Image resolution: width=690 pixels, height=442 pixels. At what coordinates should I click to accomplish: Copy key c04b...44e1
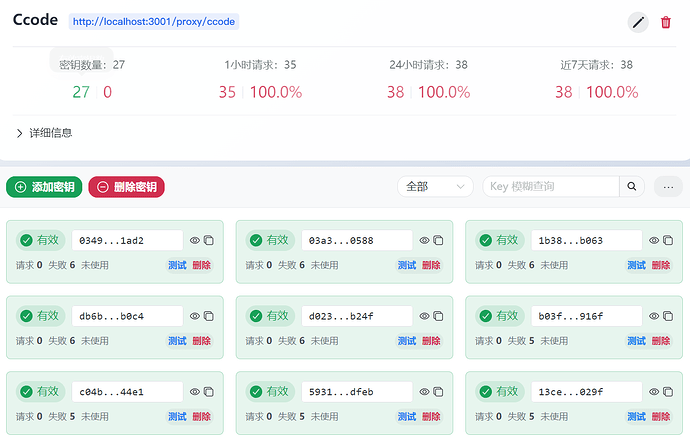tap(209, 392)
